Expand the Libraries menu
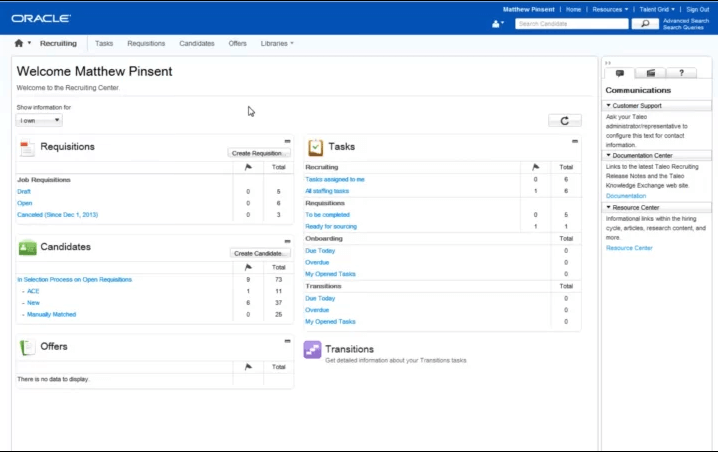 click(277, 44)
